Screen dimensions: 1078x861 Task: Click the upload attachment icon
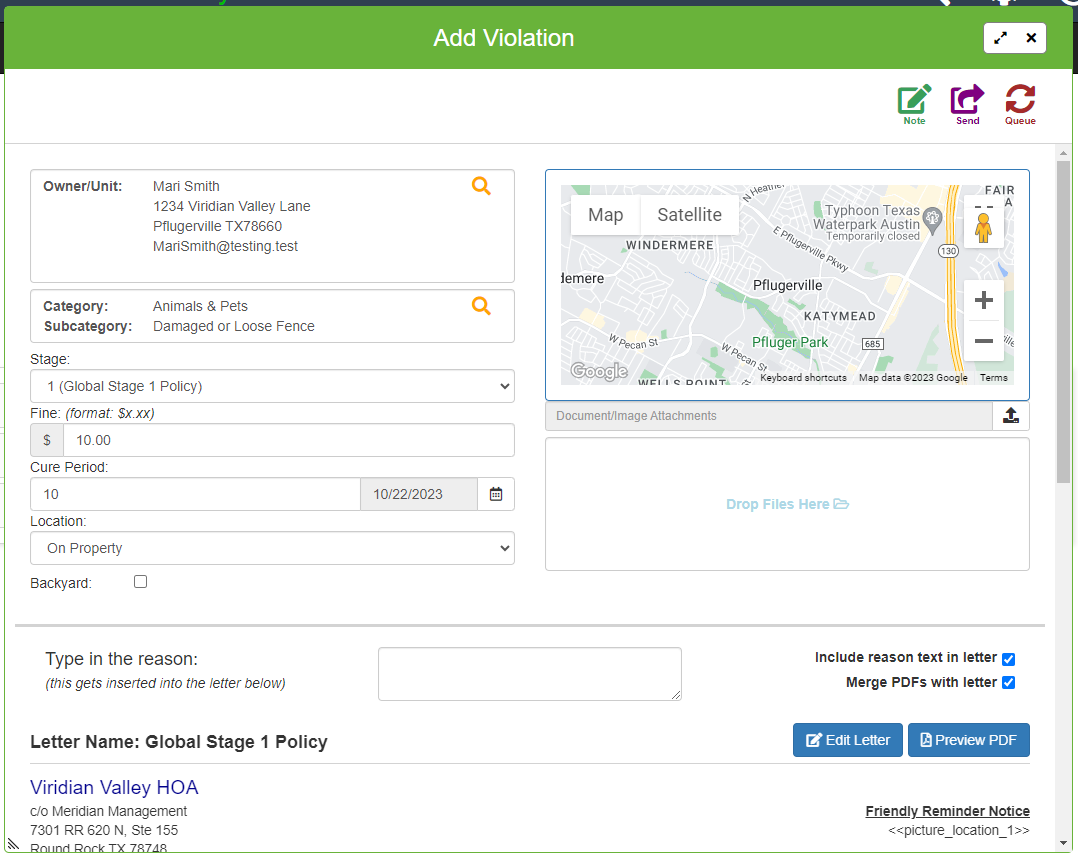coord(1011,415)
